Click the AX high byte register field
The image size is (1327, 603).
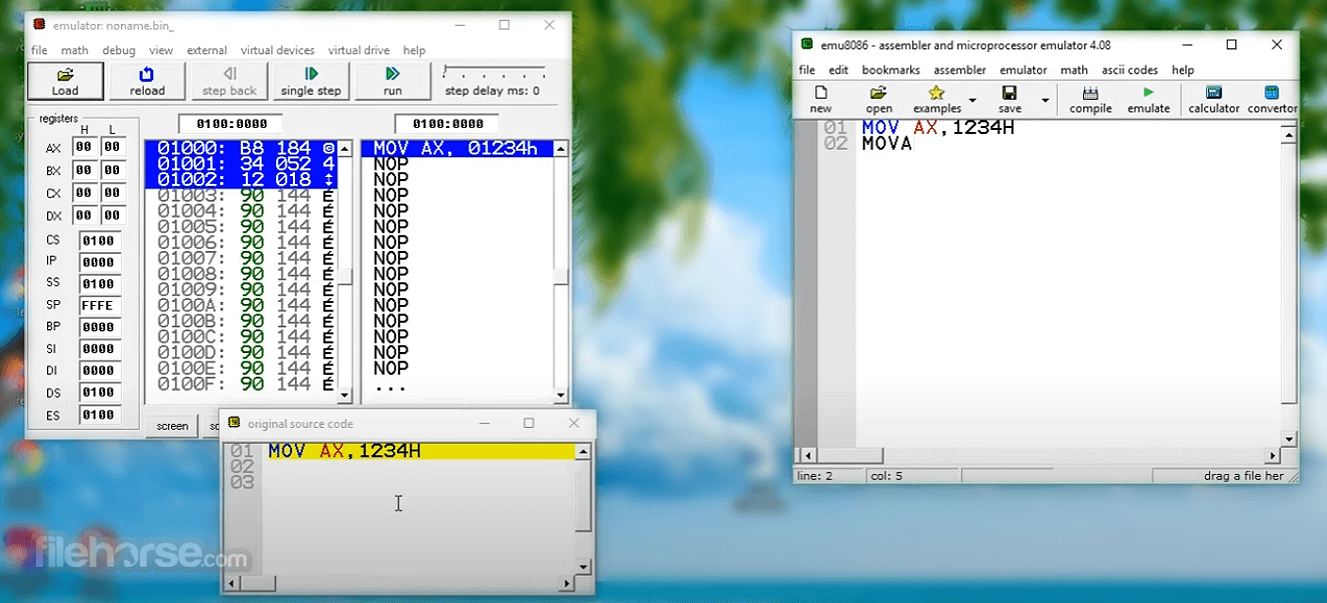[x=84, y=147]
